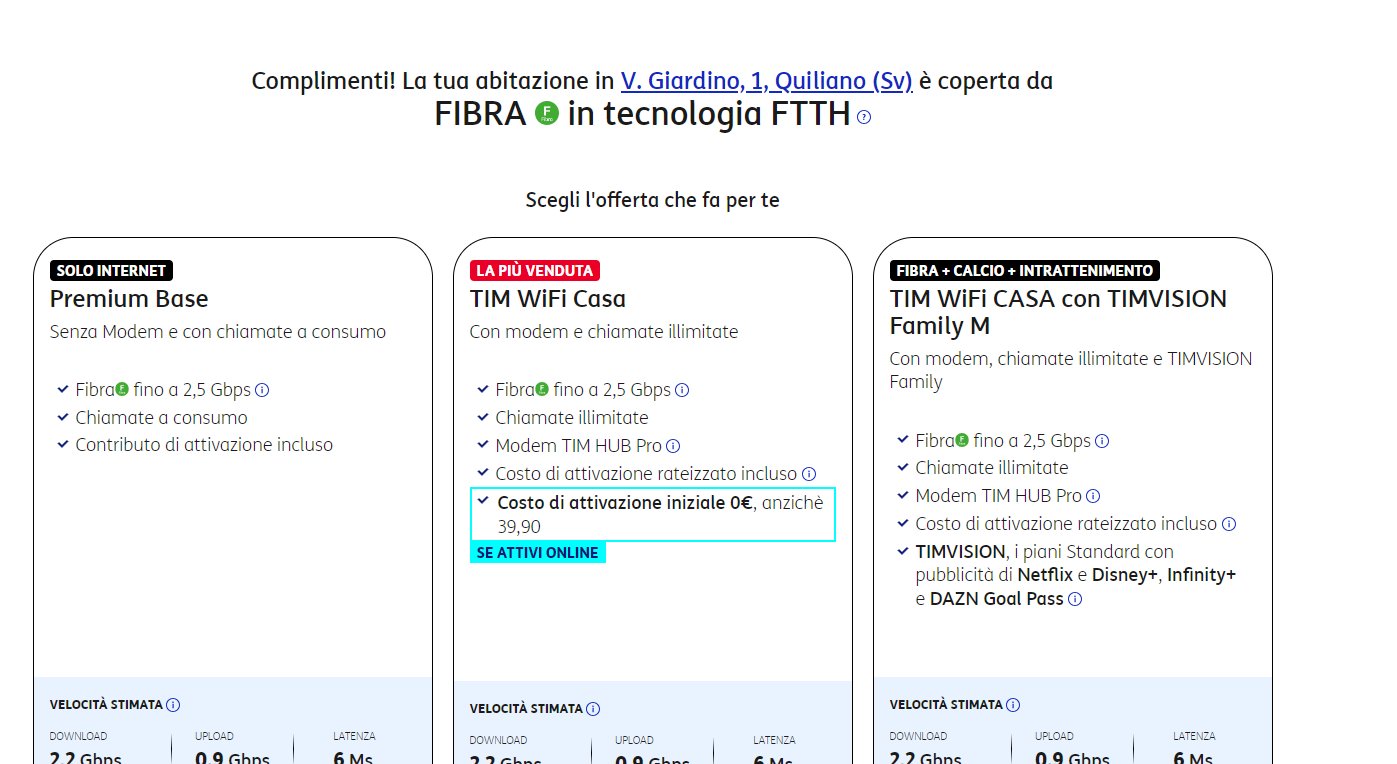Click 'Senza Modem e con chiamate a consumo' subtitle
This screenshot has height=764, width=1397.
point(218,332)
